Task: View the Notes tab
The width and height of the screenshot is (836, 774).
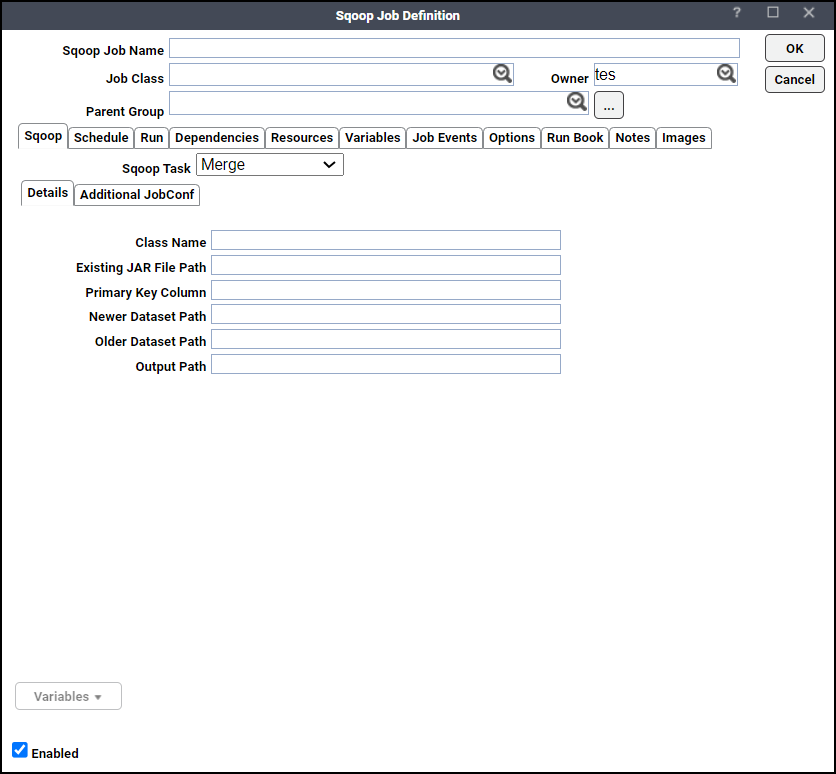Action: [x=632, y=138]
